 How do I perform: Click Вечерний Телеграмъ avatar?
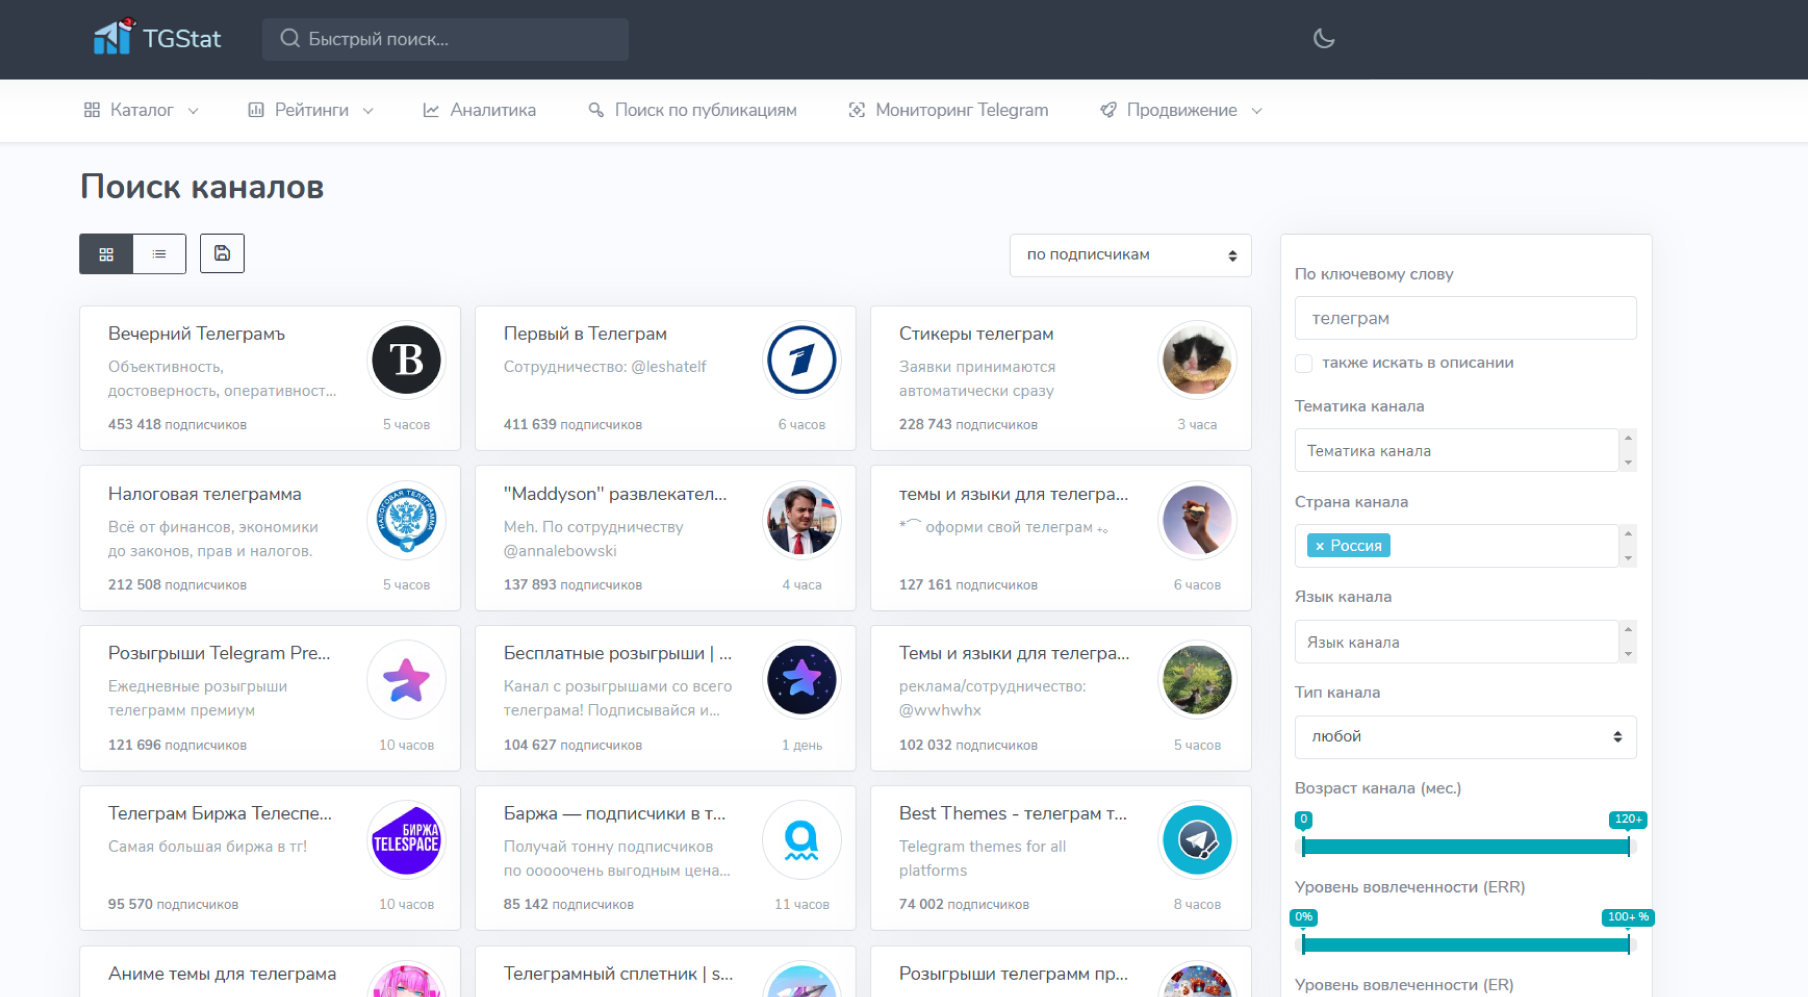point(406,360)
